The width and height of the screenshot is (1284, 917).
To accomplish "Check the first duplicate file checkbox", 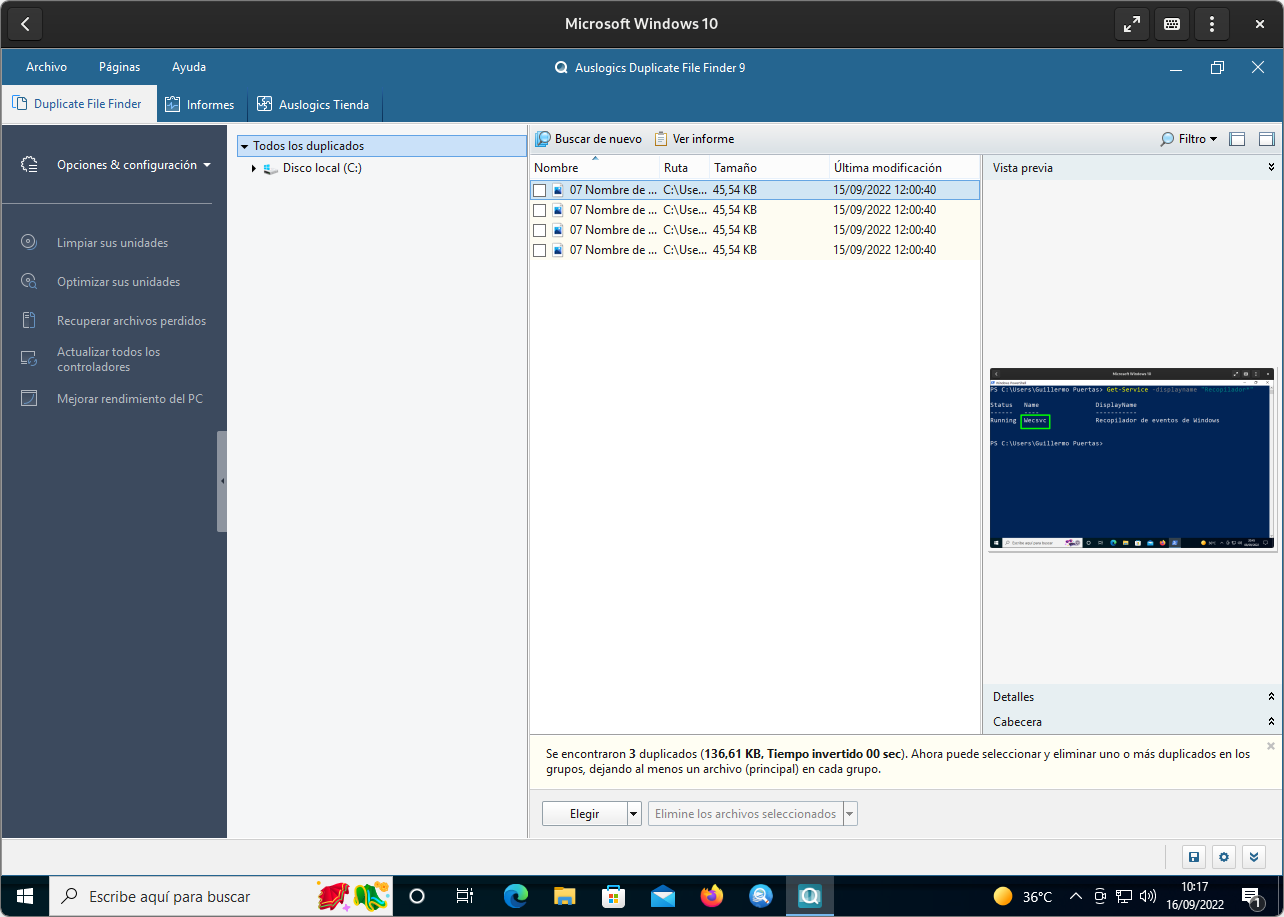I will [540, 190].
